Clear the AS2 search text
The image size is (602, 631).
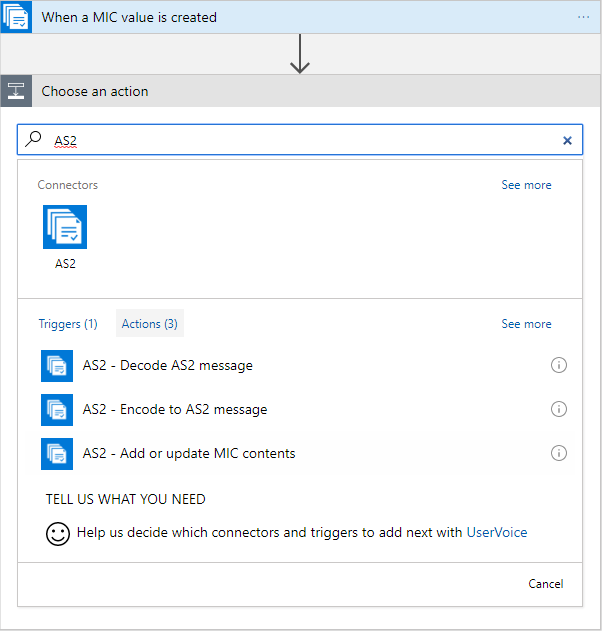[x=567, y=141]
